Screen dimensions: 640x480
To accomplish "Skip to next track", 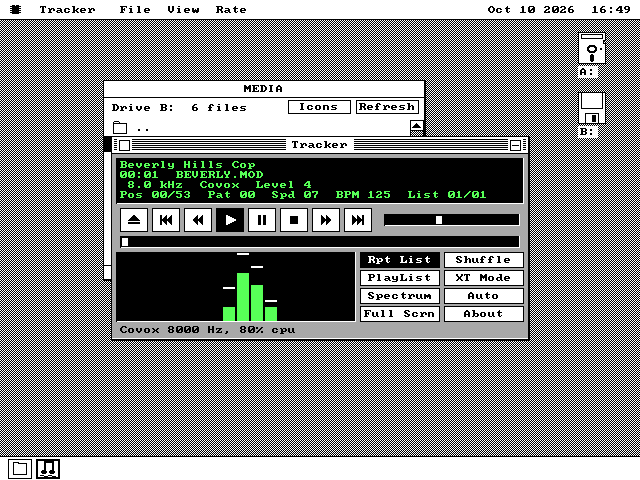I will 358,220.
